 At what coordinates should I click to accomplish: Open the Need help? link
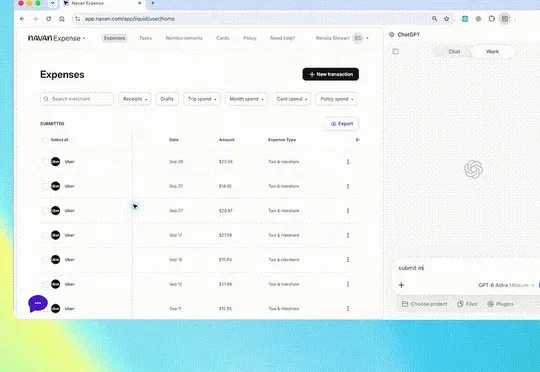pos(282,38)
